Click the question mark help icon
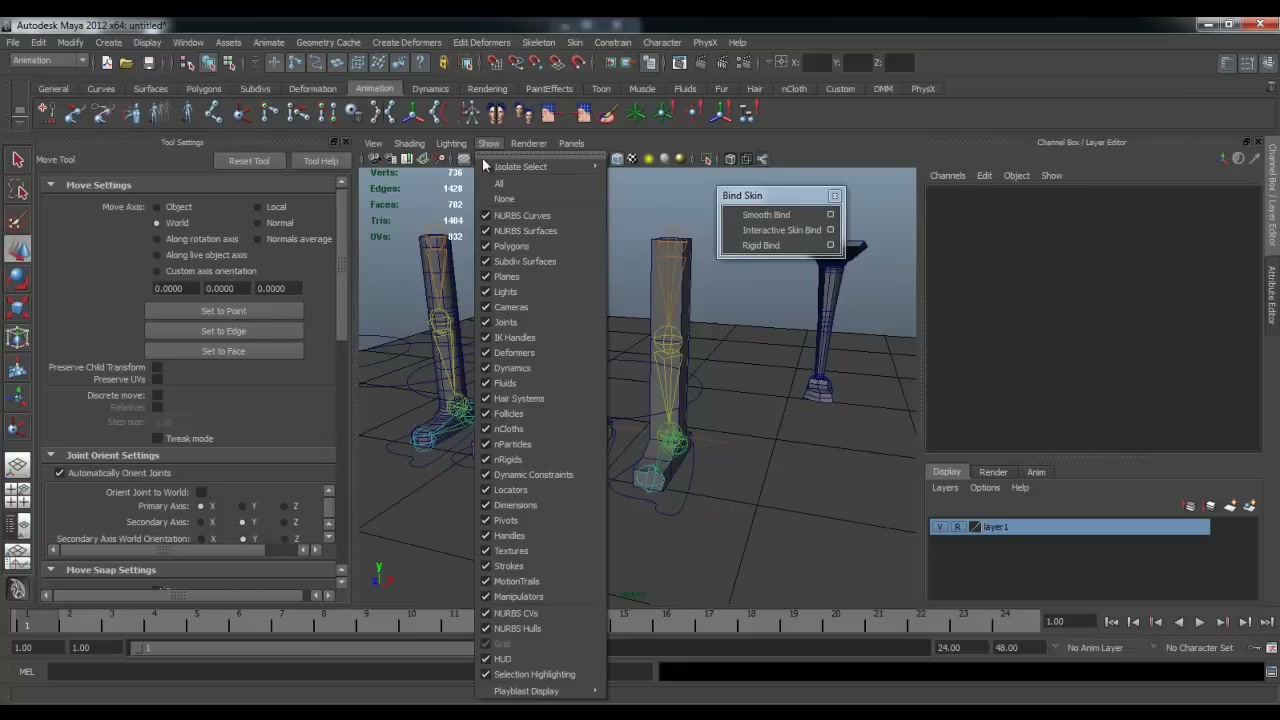 point(421,63)
